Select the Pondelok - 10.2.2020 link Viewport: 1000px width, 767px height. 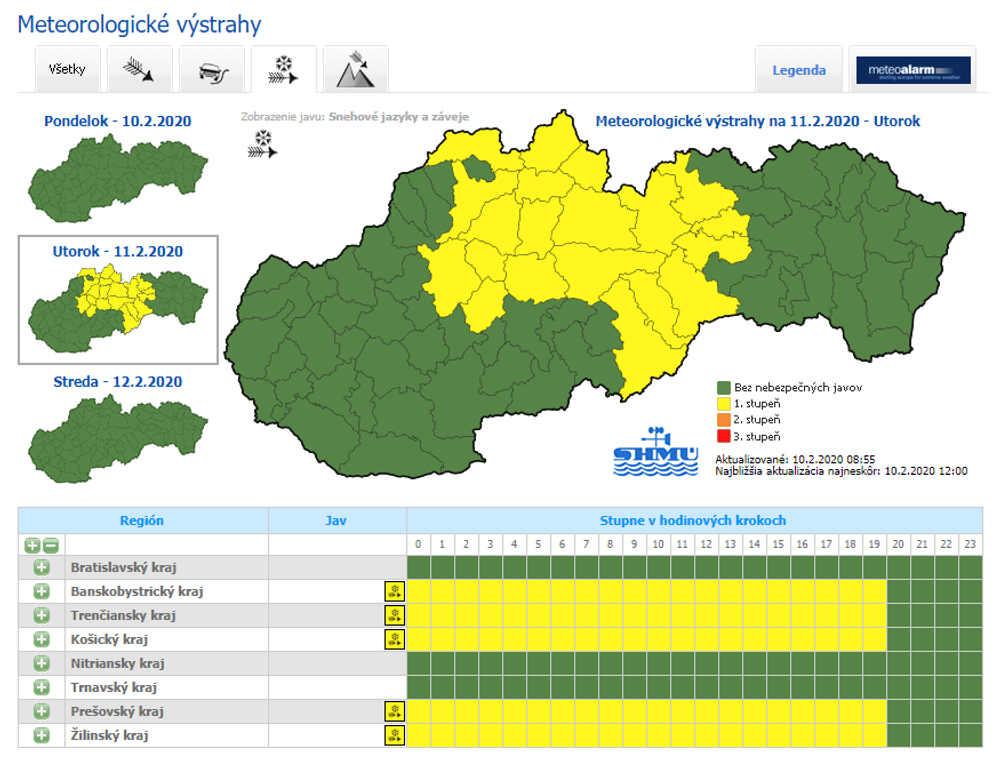pyautogui.click(x=118, y=121)
